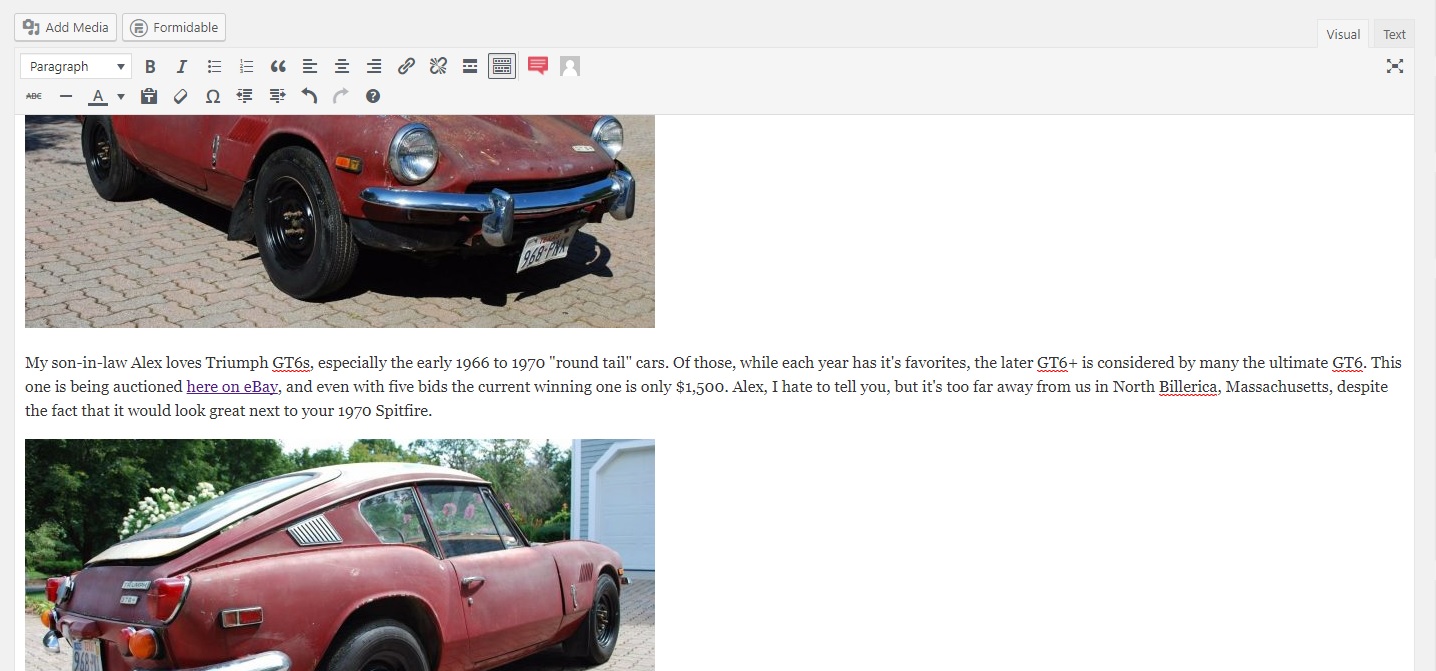
Task: Apply blockquote formatting
Action: 278,67
